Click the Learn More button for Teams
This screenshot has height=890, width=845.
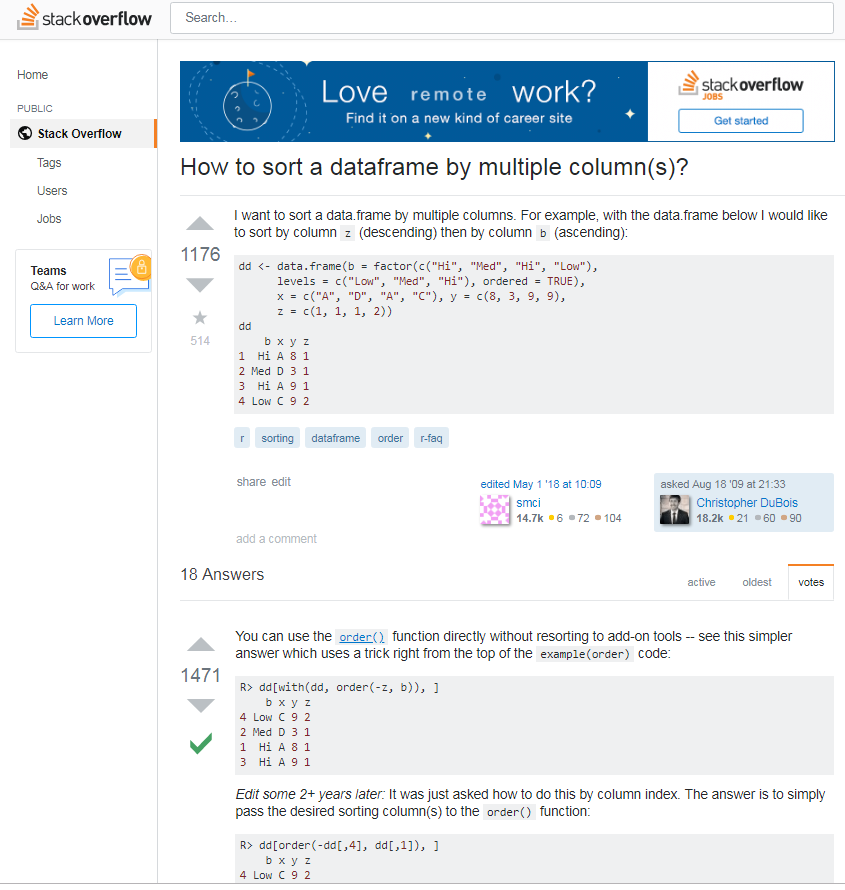(83, 321)
